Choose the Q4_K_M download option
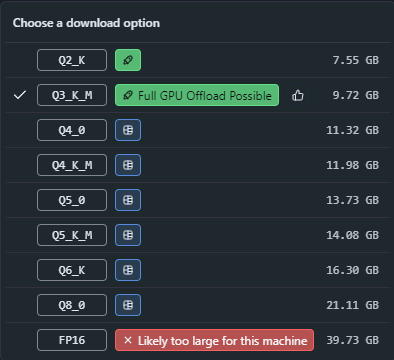The width and height of the screenshot is (394, 360). pos(72,165)
